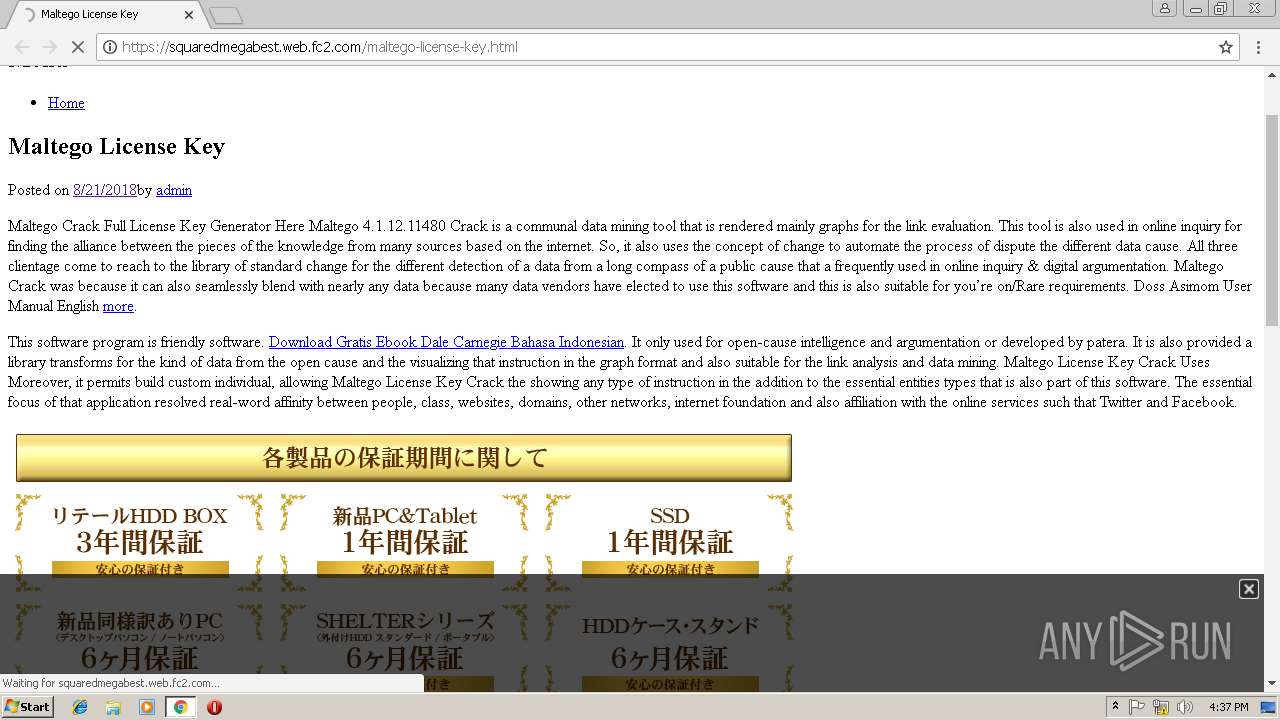Open a new tab
Screen dimensions: 1280x720
click(x=226, y=15)
